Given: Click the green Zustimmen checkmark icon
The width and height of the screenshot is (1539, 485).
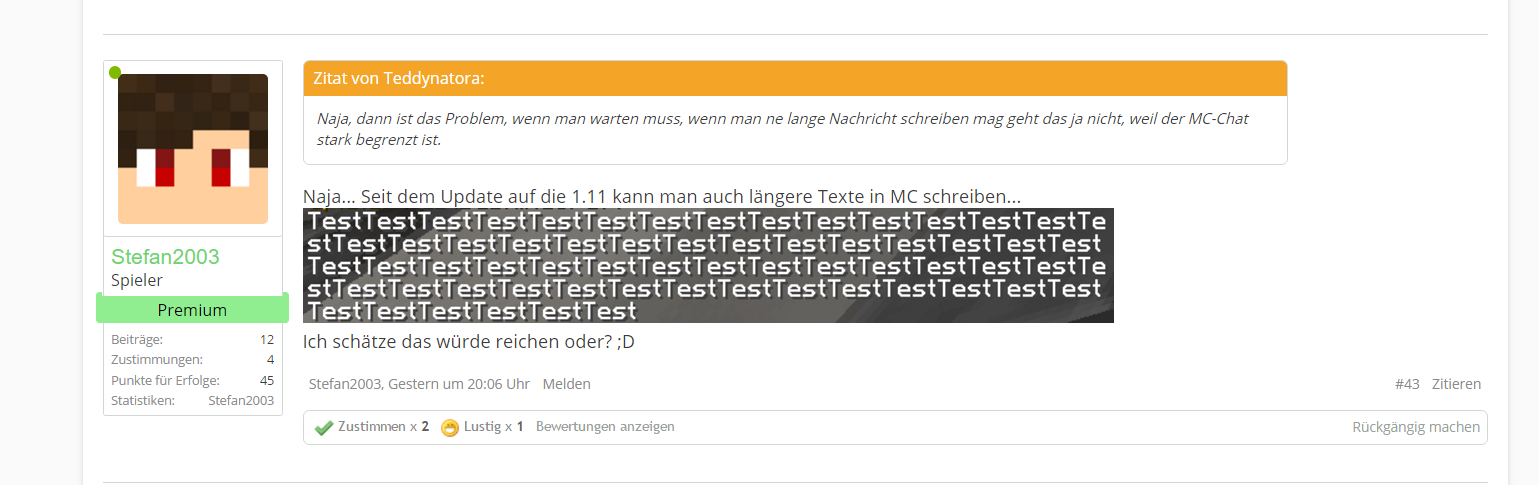Looking at the screenshot, I should pyautogui.click(x=323, y=428).
